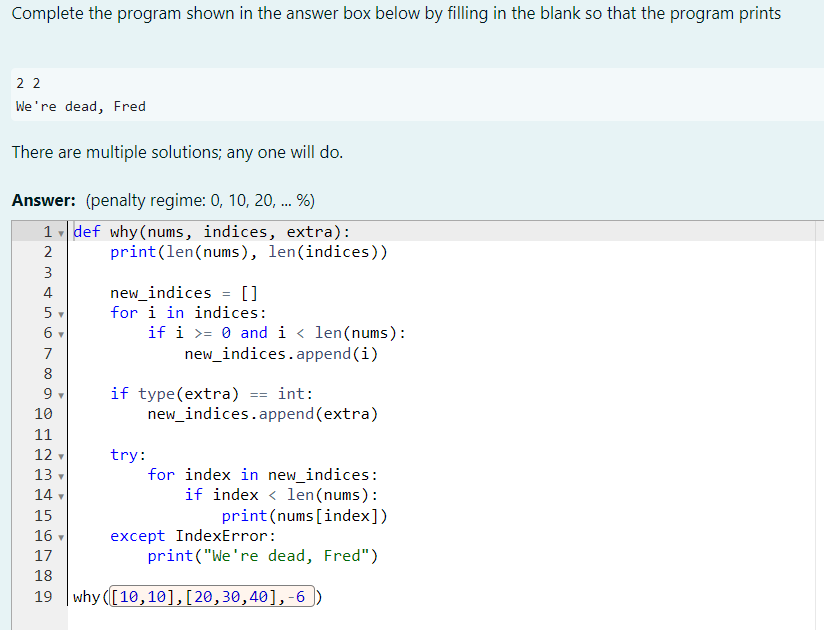Image resolution: width=824 pixels, height=630 pixels.
Task: Collapse the try block on line 12
Action: click(61, 454)
